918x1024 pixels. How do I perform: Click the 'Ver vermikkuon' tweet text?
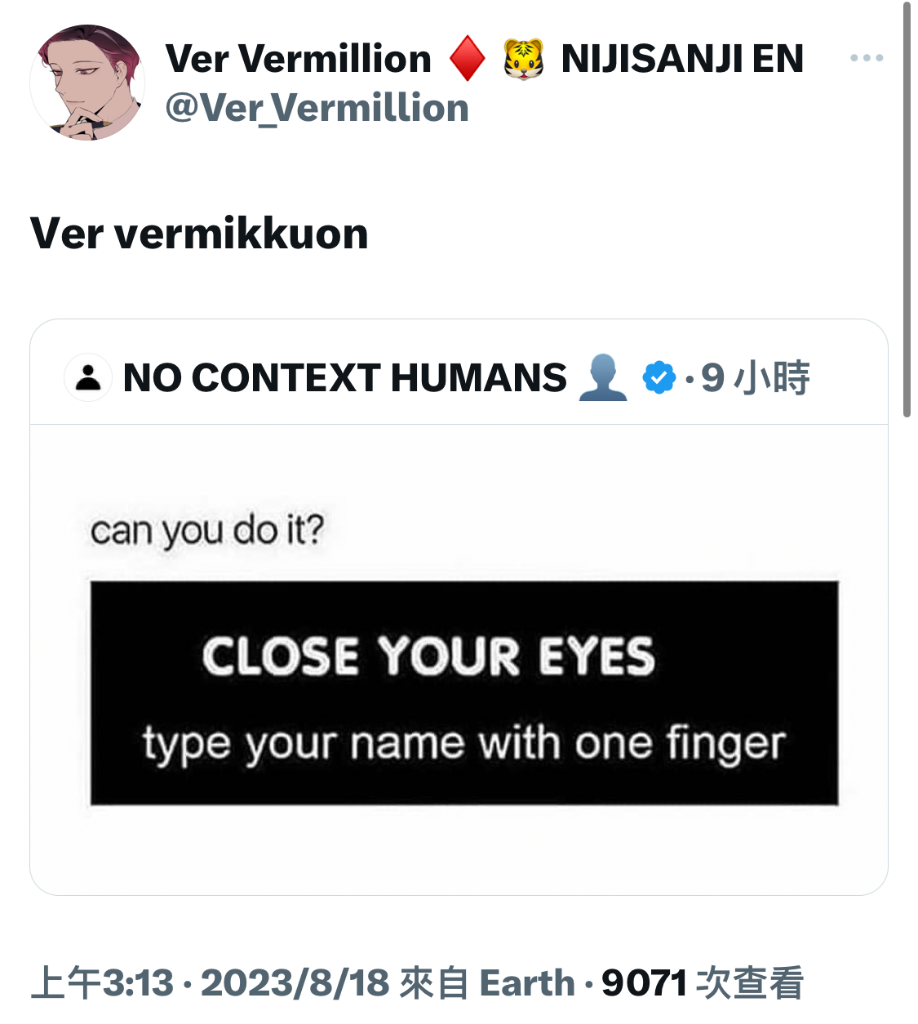tap(199, 233)
